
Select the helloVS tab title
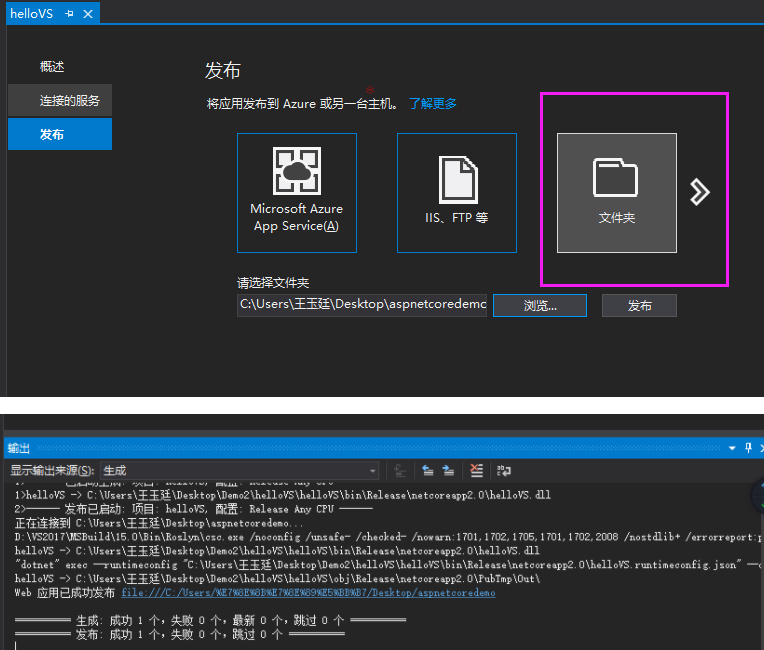coord(32,14)
